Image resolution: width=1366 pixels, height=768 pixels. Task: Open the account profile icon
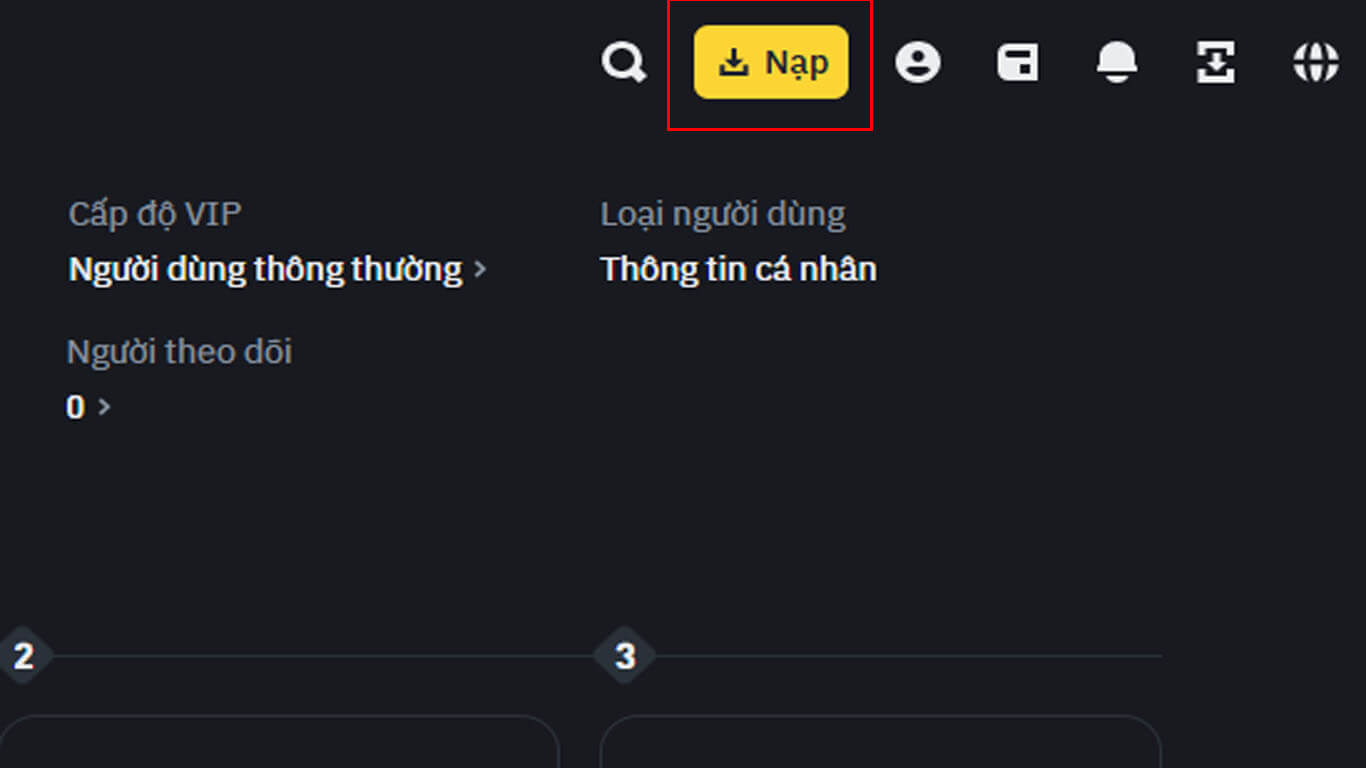pyautogui.click(x=918, y=61)
